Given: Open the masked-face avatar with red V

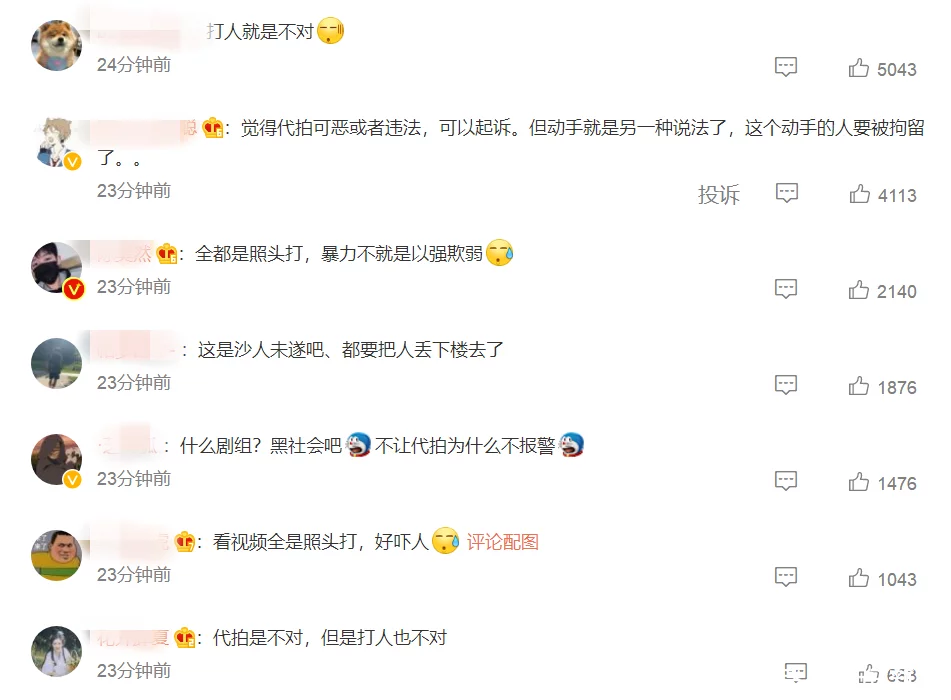Looking at the screenshot, I should click(56, 268).
